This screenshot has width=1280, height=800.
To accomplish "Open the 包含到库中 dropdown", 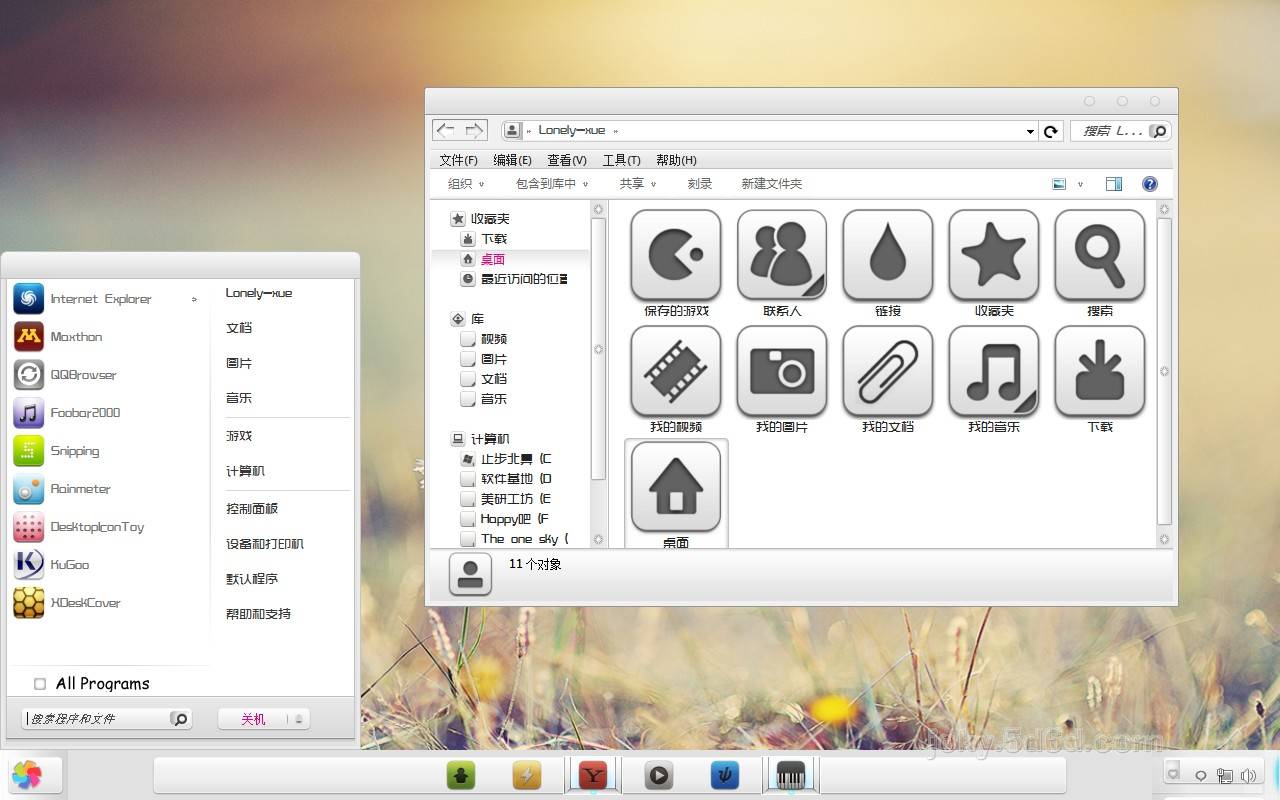I will tap(552, 184).
